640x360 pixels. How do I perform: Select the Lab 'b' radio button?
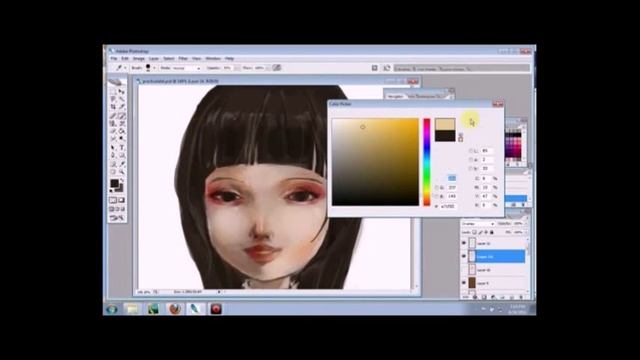[471, 168]
